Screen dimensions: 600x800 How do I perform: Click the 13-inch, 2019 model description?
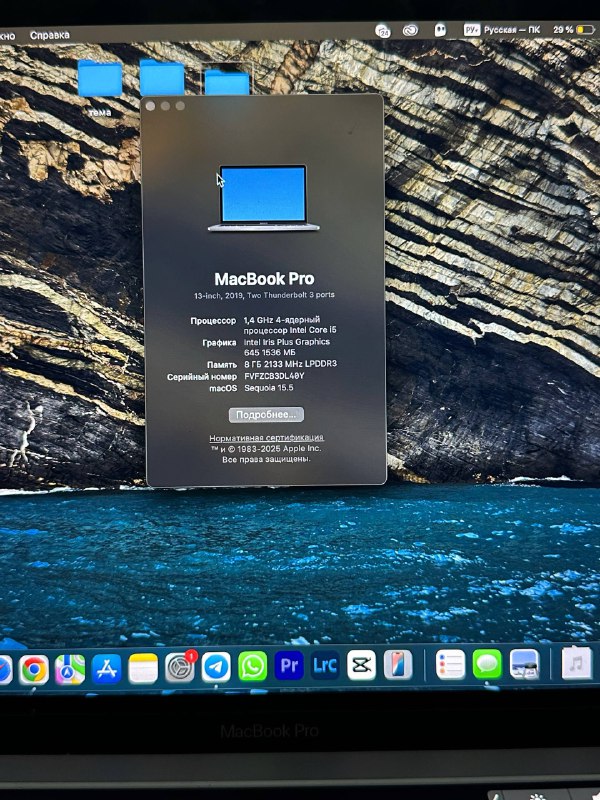point(264,295)
